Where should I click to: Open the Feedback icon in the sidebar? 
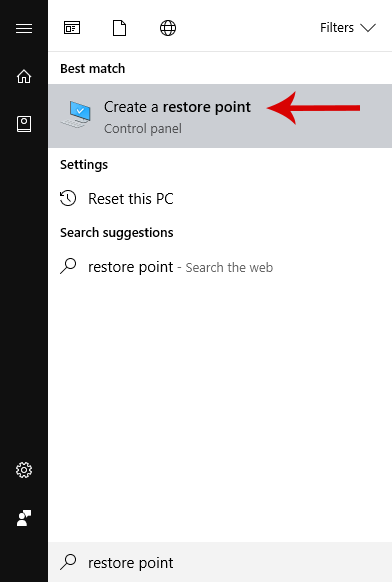[24, 518]
